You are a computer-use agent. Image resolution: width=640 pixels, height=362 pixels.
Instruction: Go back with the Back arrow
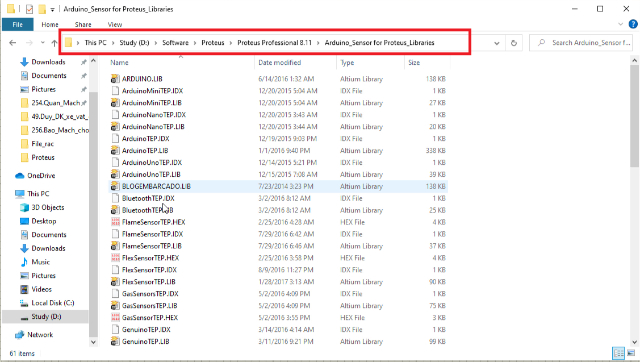pos(13,42)
